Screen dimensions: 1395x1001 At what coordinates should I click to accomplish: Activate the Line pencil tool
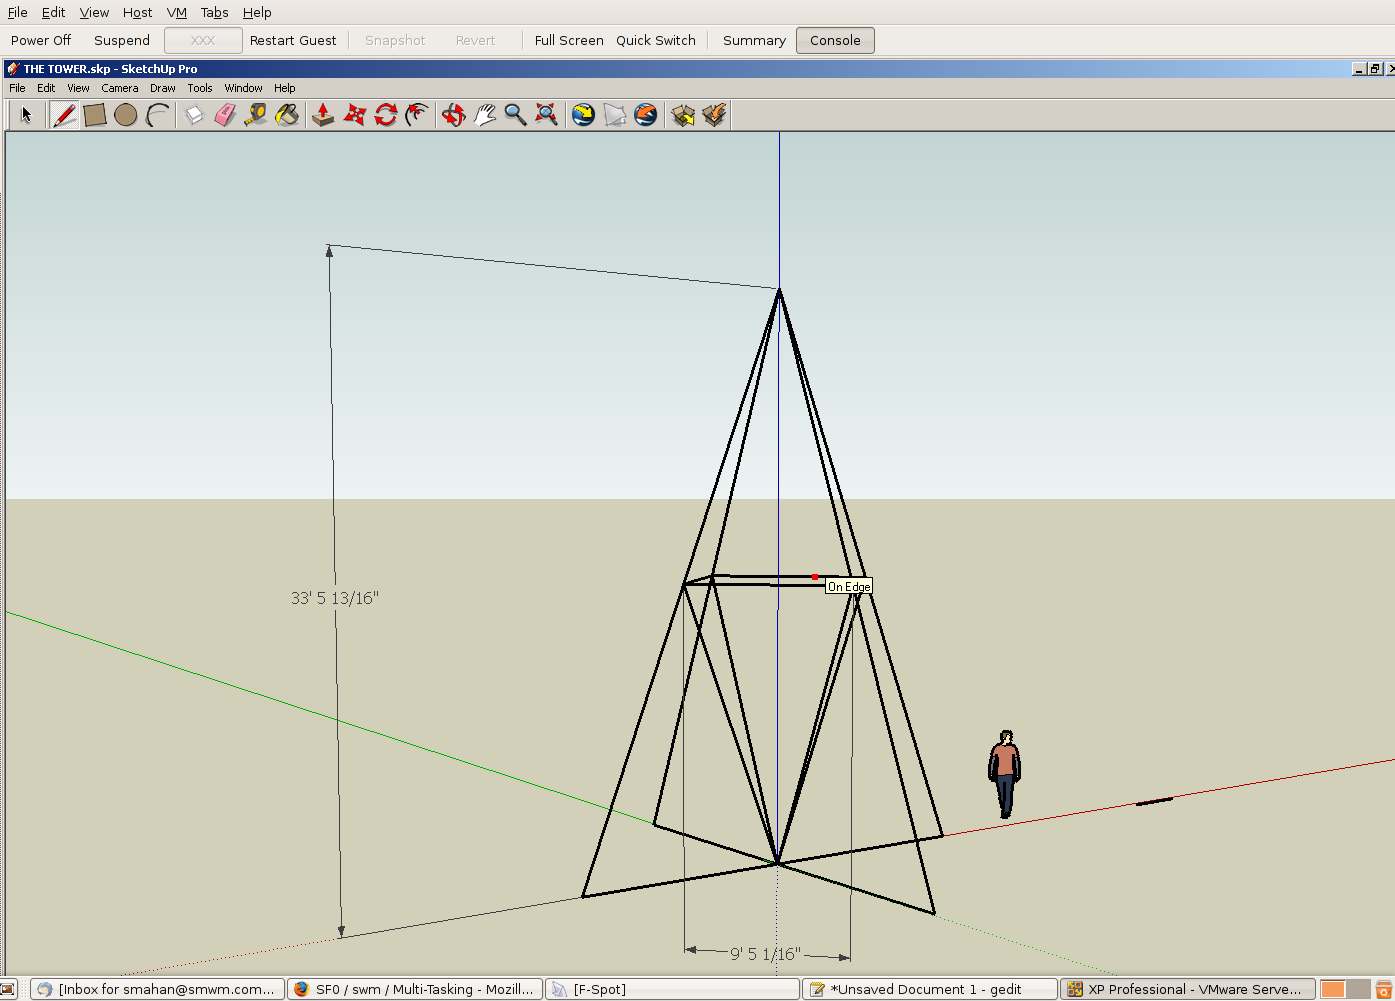click(x=64, y=115)
